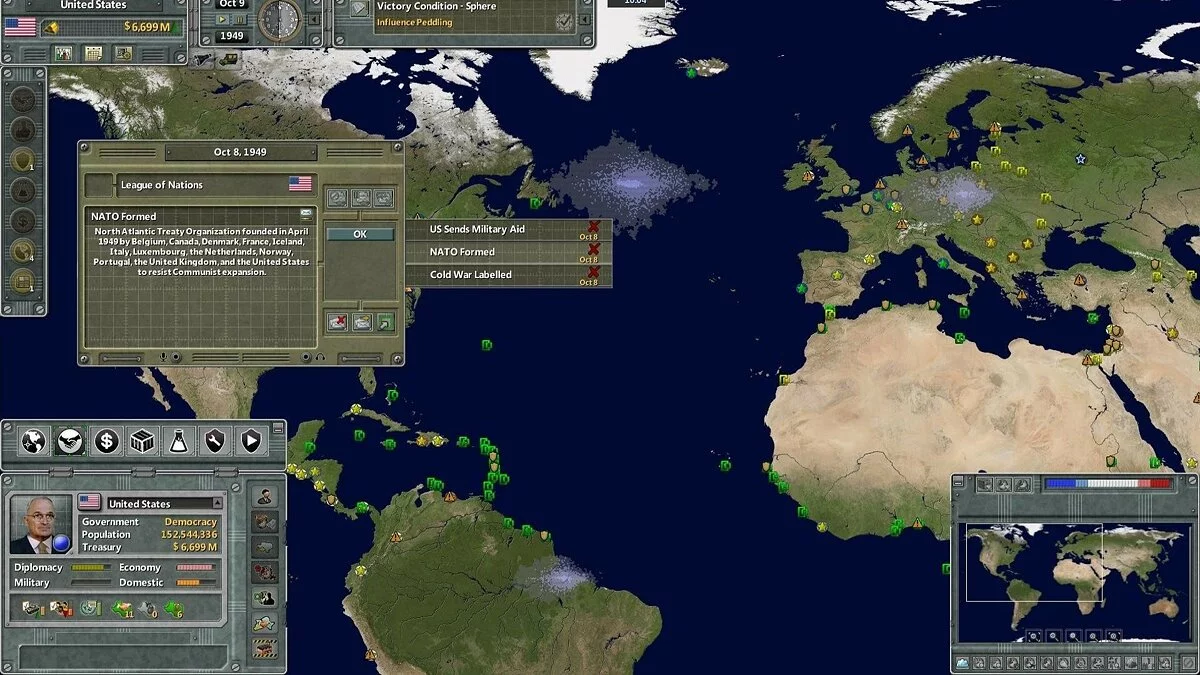The height and width of the screenshot is (675, 1200).
Task: Click the Moscow star on the map
Action: (x=1080, y=159)
